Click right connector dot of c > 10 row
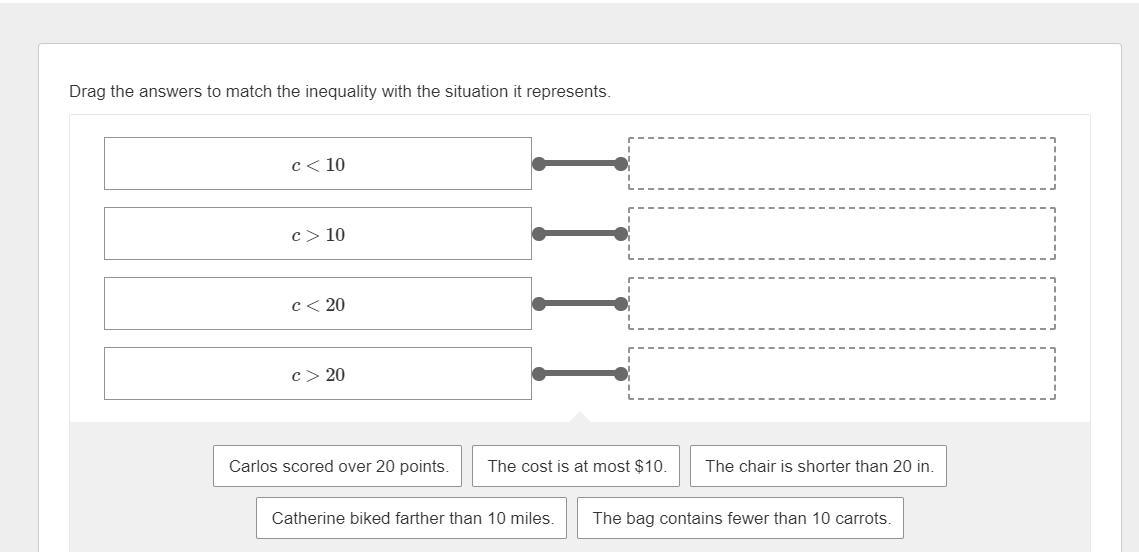Screen dimensions: 1139x552 [621, 234]
